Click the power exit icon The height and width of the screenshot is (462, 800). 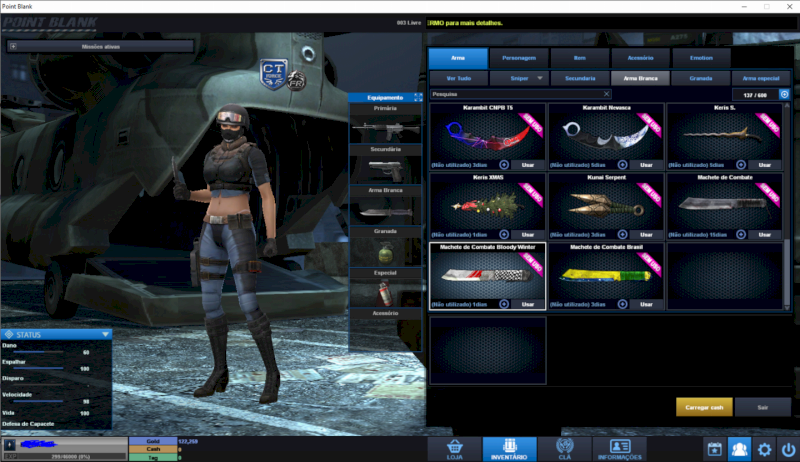tap(788, 449)
